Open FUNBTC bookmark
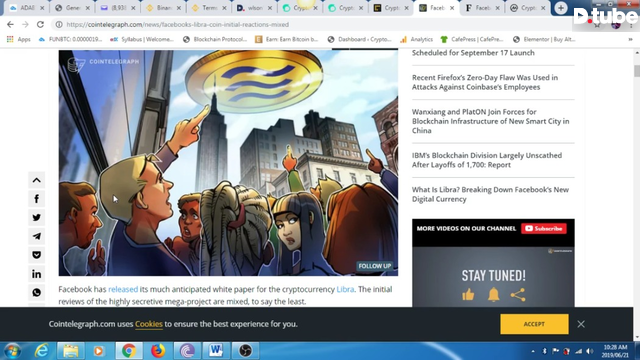 click(x=70, y=40)
